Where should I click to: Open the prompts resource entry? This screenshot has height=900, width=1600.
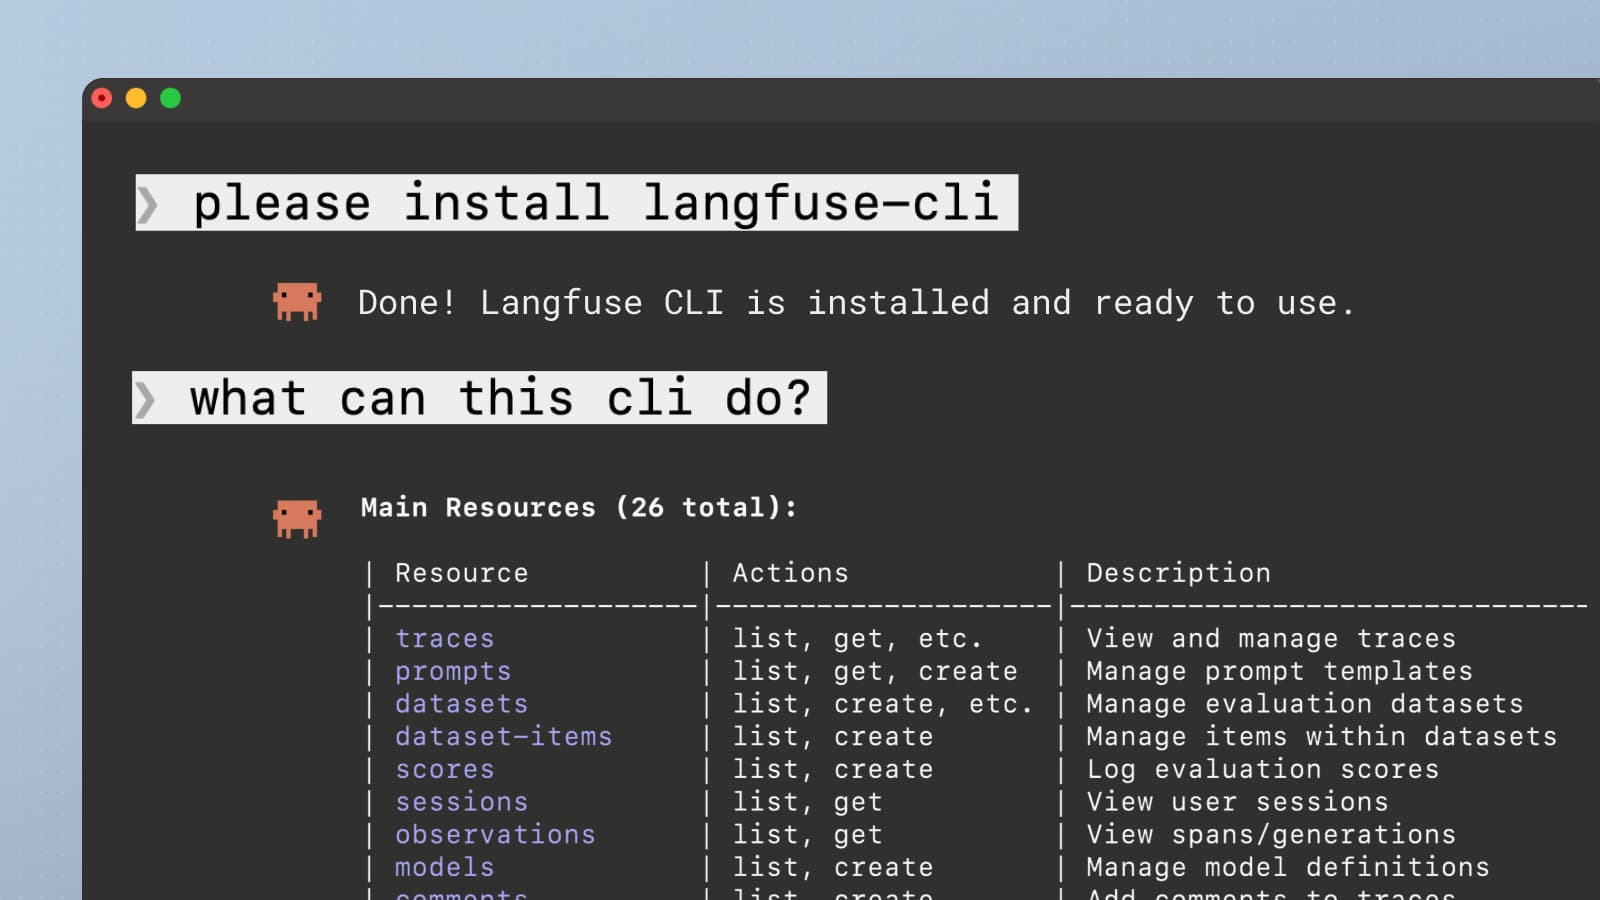453,671
